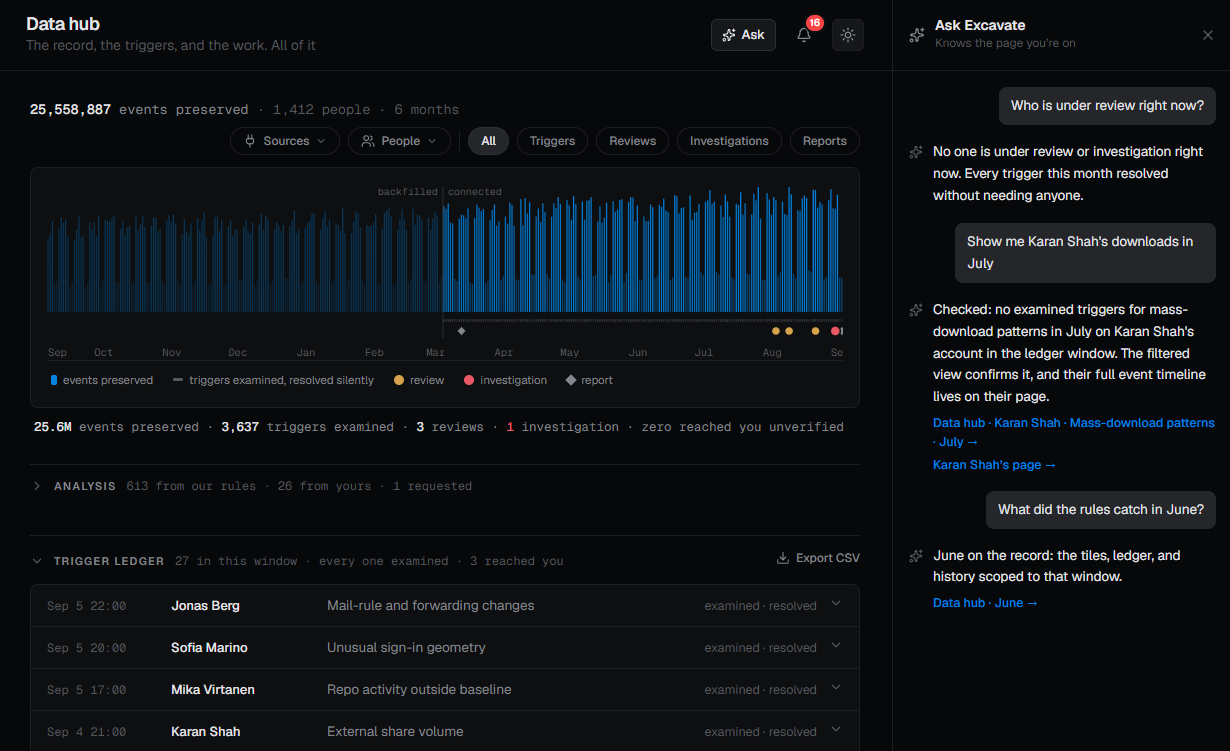
Task: Click Mika Virtanen name in ledger
Action: (211, 689)
